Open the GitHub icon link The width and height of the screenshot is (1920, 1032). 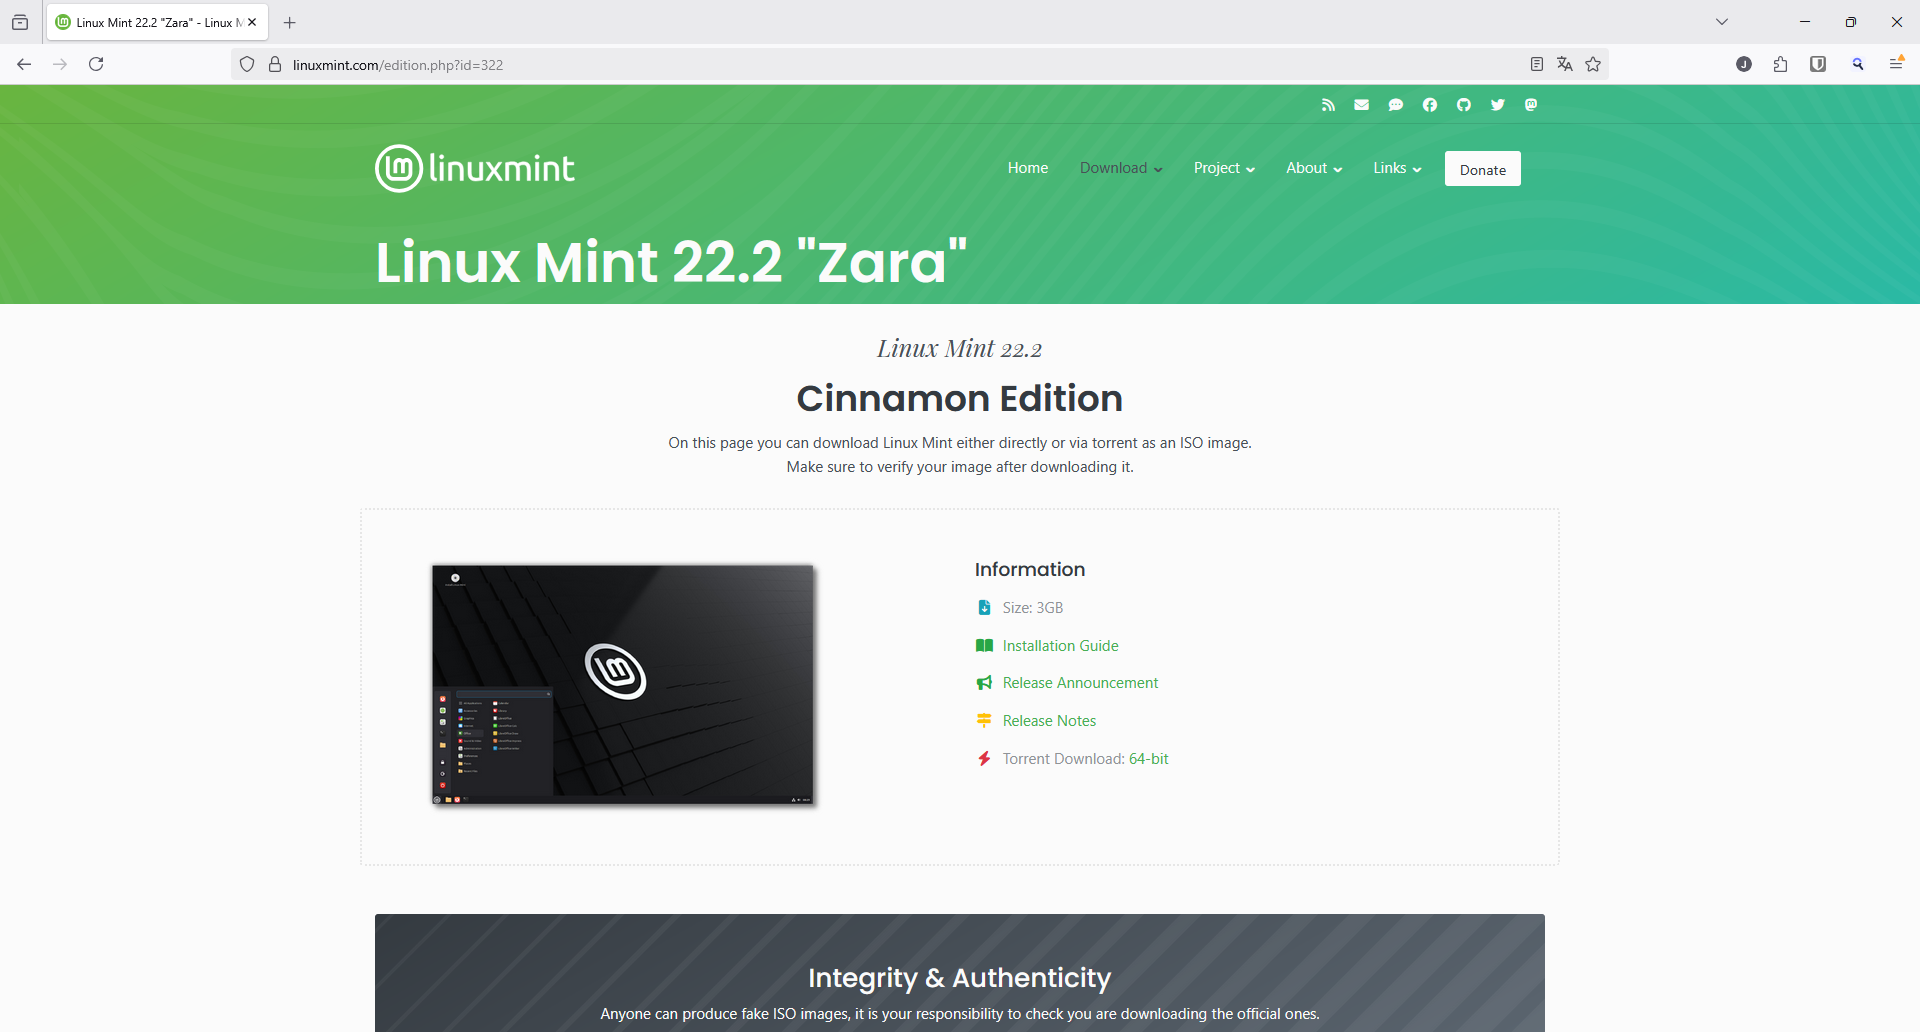coord(1464,105)
